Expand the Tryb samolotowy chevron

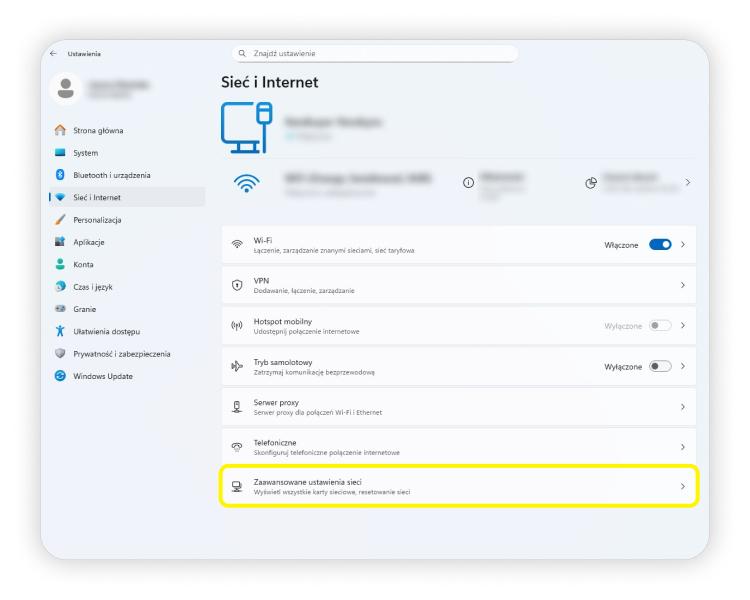pyautogui.click(x=683, y=366)
